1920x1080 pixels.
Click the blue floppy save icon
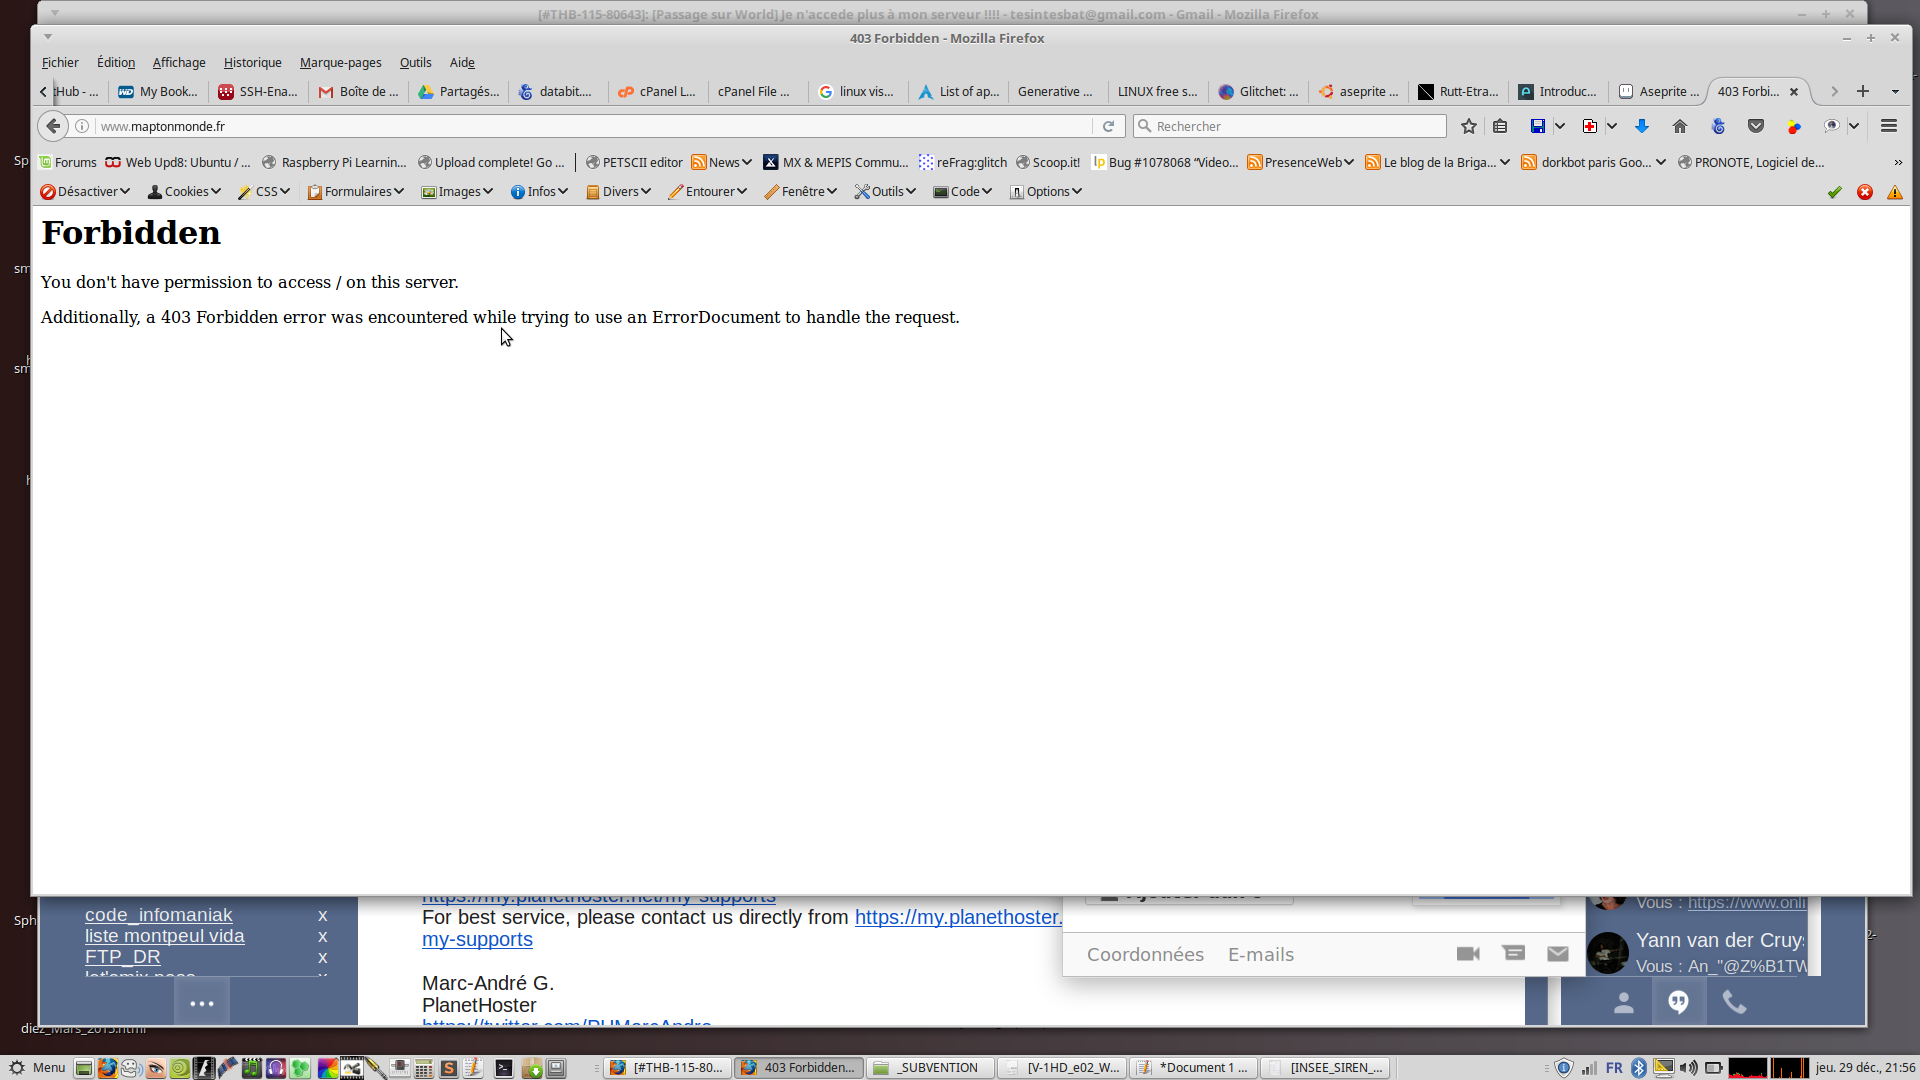tap(1538, 126)
